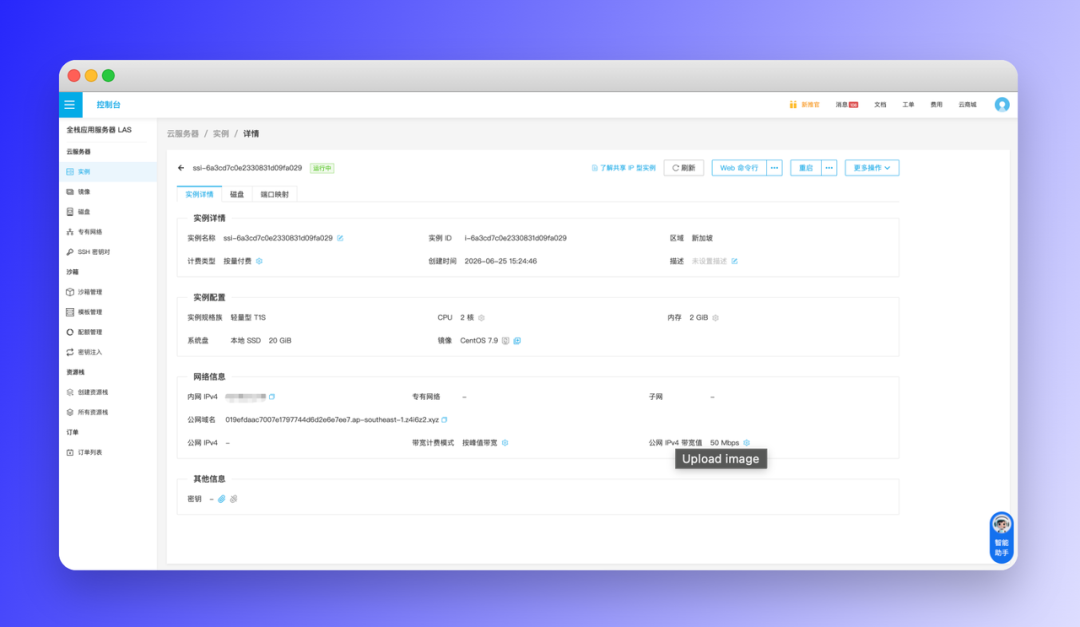This screenshot has height=627, width=1080.
Task: Click the gear icon beside CPU 2 核
Action: click(x=481, y=318)
